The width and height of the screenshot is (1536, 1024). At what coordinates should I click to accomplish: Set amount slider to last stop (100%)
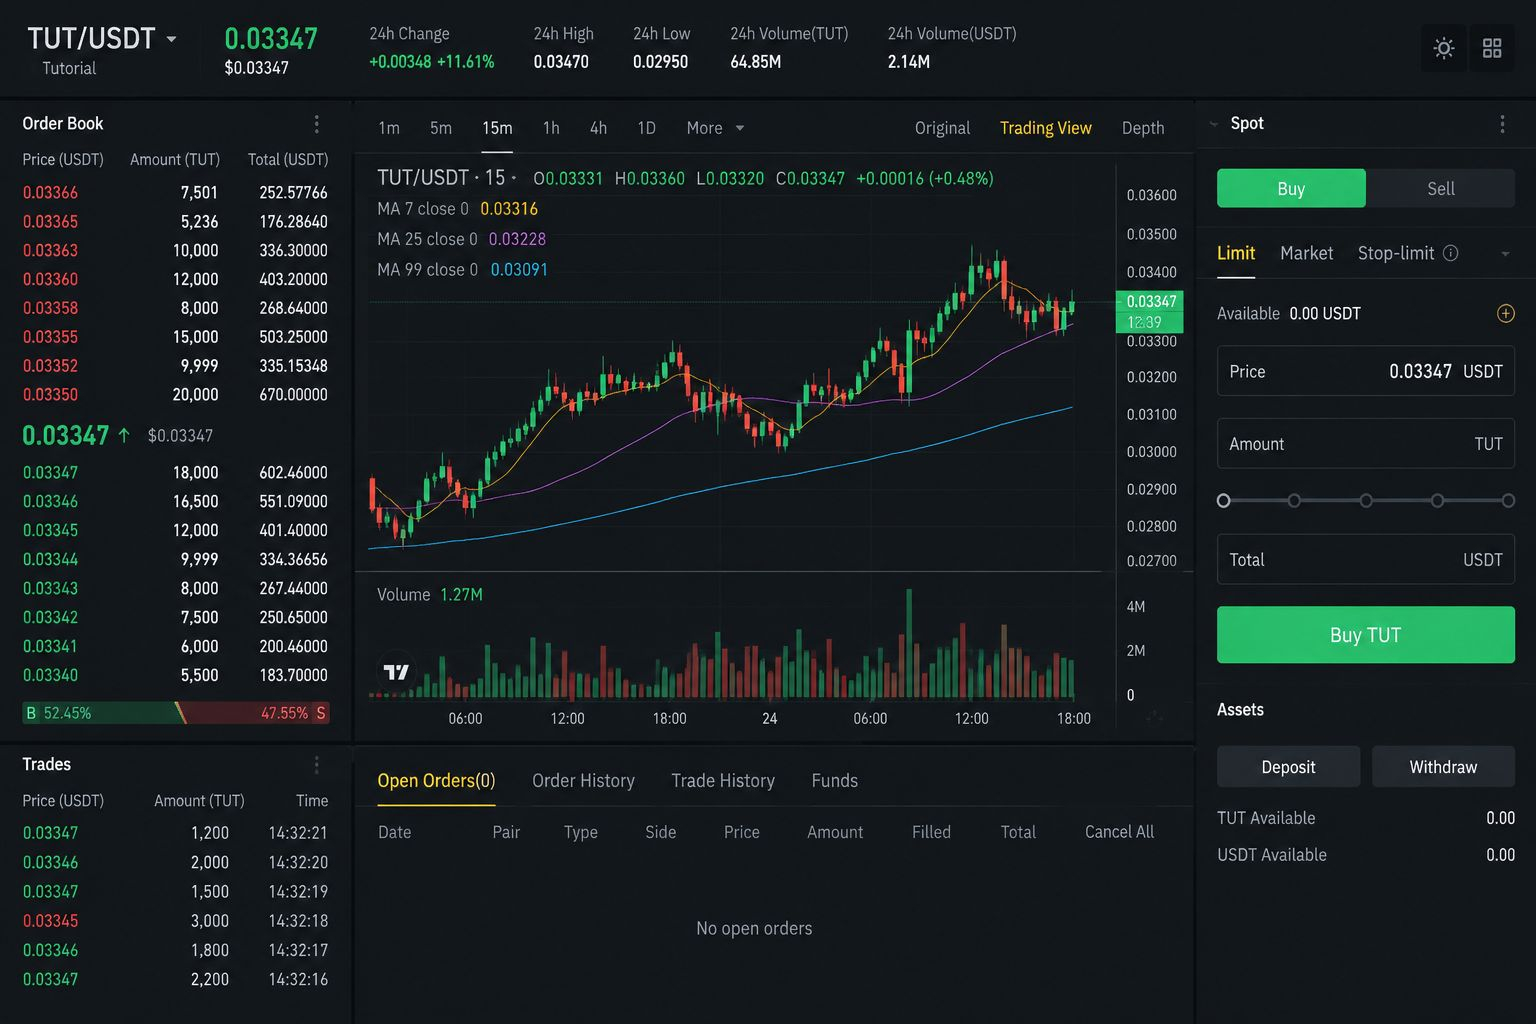coord(1508,501)
